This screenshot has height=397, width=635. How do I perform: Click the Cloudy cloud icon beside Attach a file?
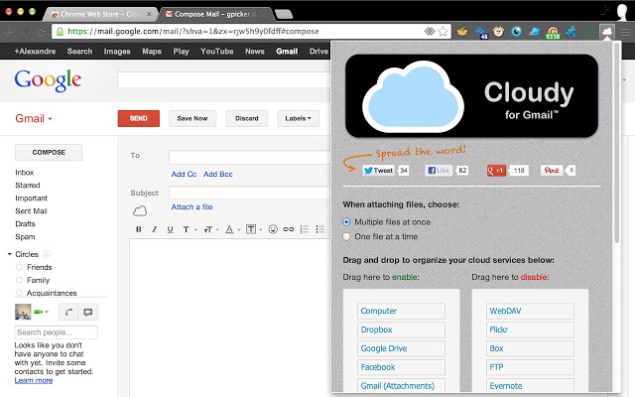[x=140, y=211]
